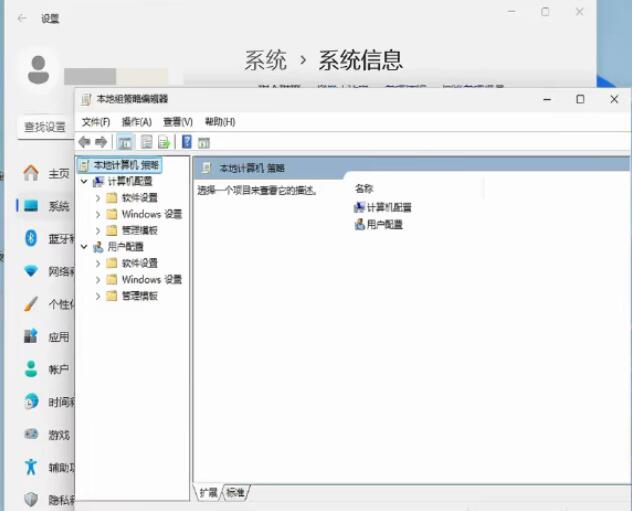This screenshot has width=632, height=511.
Task: Click 软件设置 folder icon under 计算机配置
Action: (x=112, y=197)
